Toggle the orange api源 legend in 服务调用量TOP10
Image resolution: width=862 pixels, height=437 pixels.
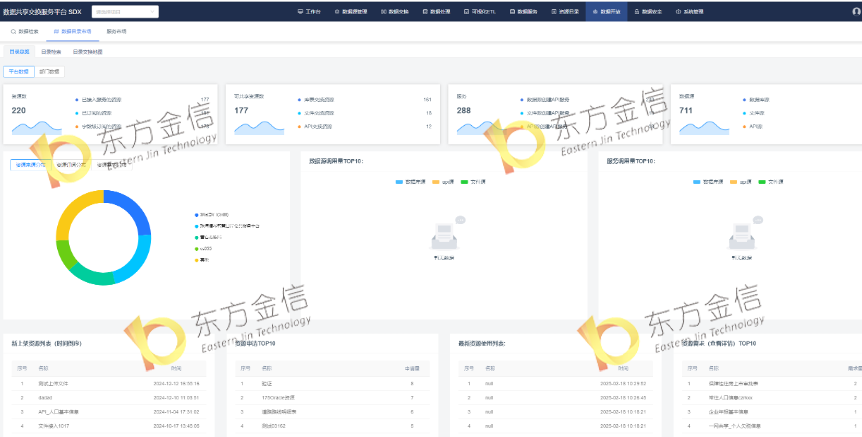[x=741, y=182]
